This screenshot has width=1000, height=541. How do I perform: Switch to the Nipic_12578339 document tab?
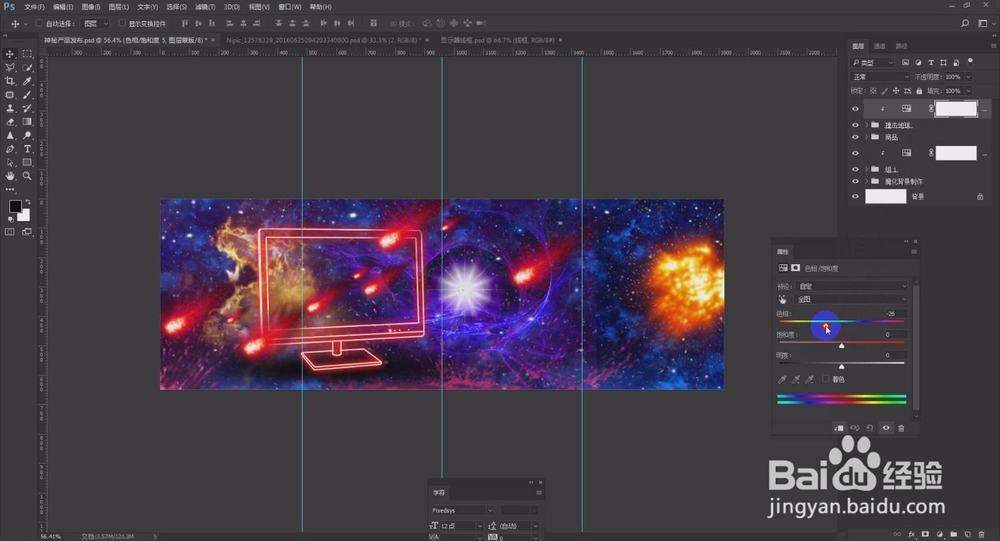click(322, 40)
